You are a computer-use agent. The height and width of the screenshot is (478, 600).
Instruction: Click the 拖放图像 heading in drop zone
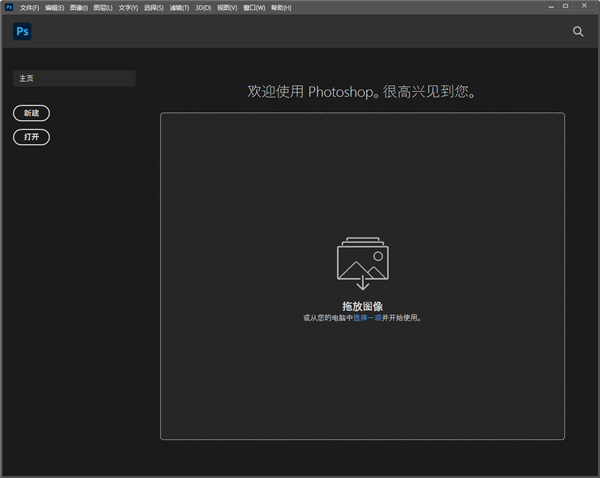coord(362,306)
